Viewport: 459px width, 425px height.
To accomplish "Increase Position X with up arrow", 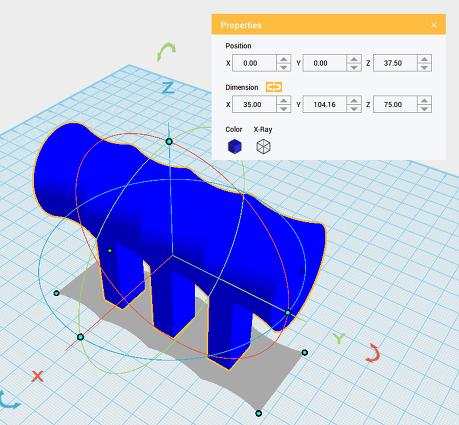I will click(x=284, y=59).
